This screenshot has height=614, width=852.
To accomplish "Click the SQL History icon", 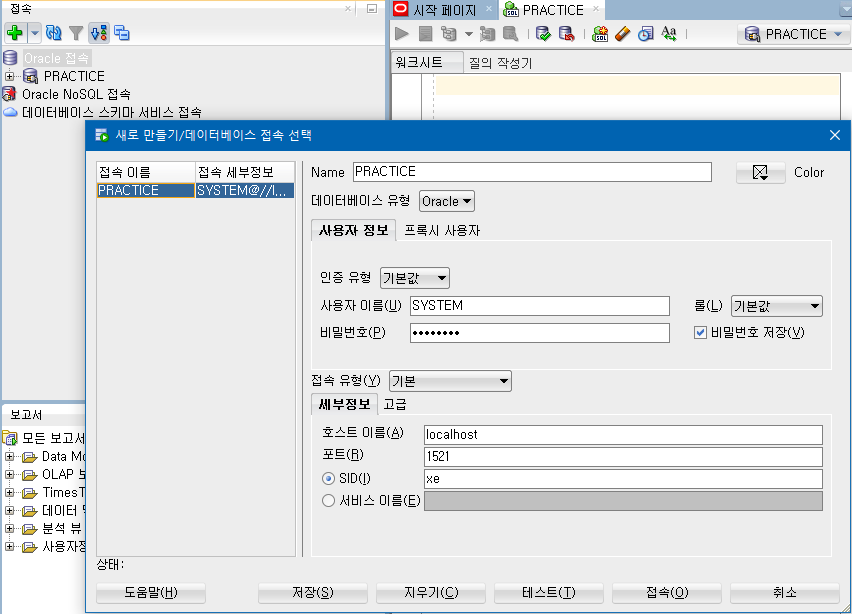I will click(646, 34).
